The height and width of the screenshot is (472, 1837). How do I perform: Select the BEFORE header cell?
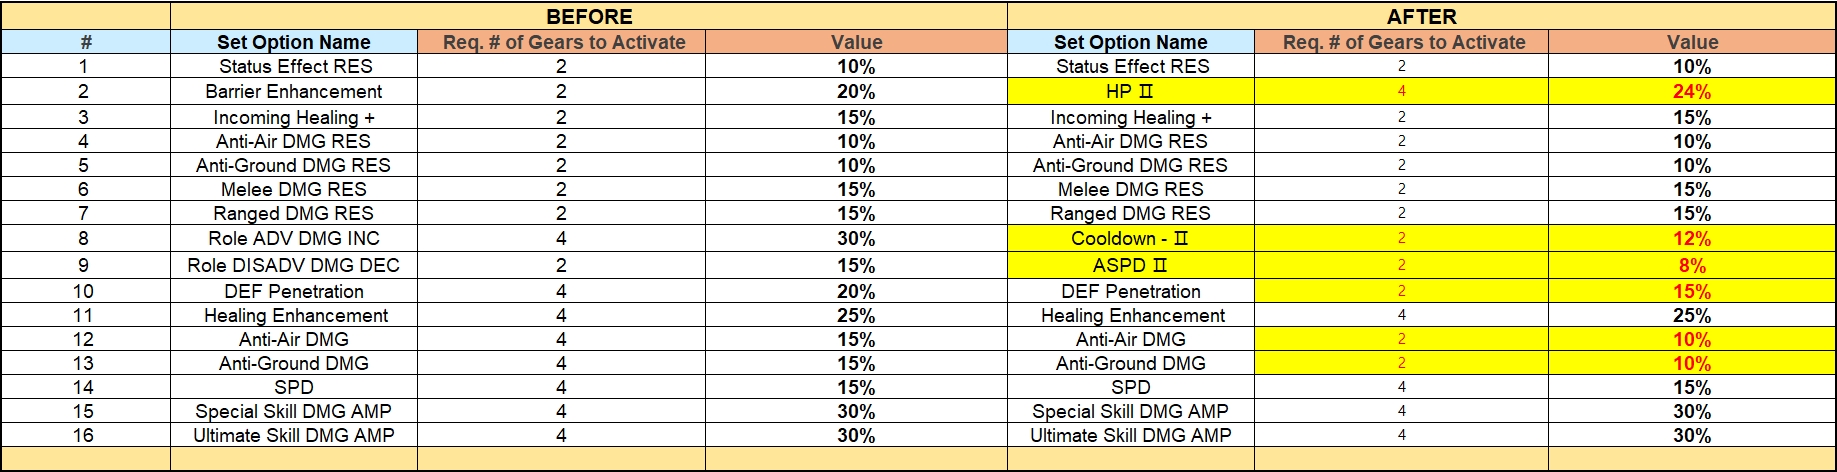[x=589, y=16]
